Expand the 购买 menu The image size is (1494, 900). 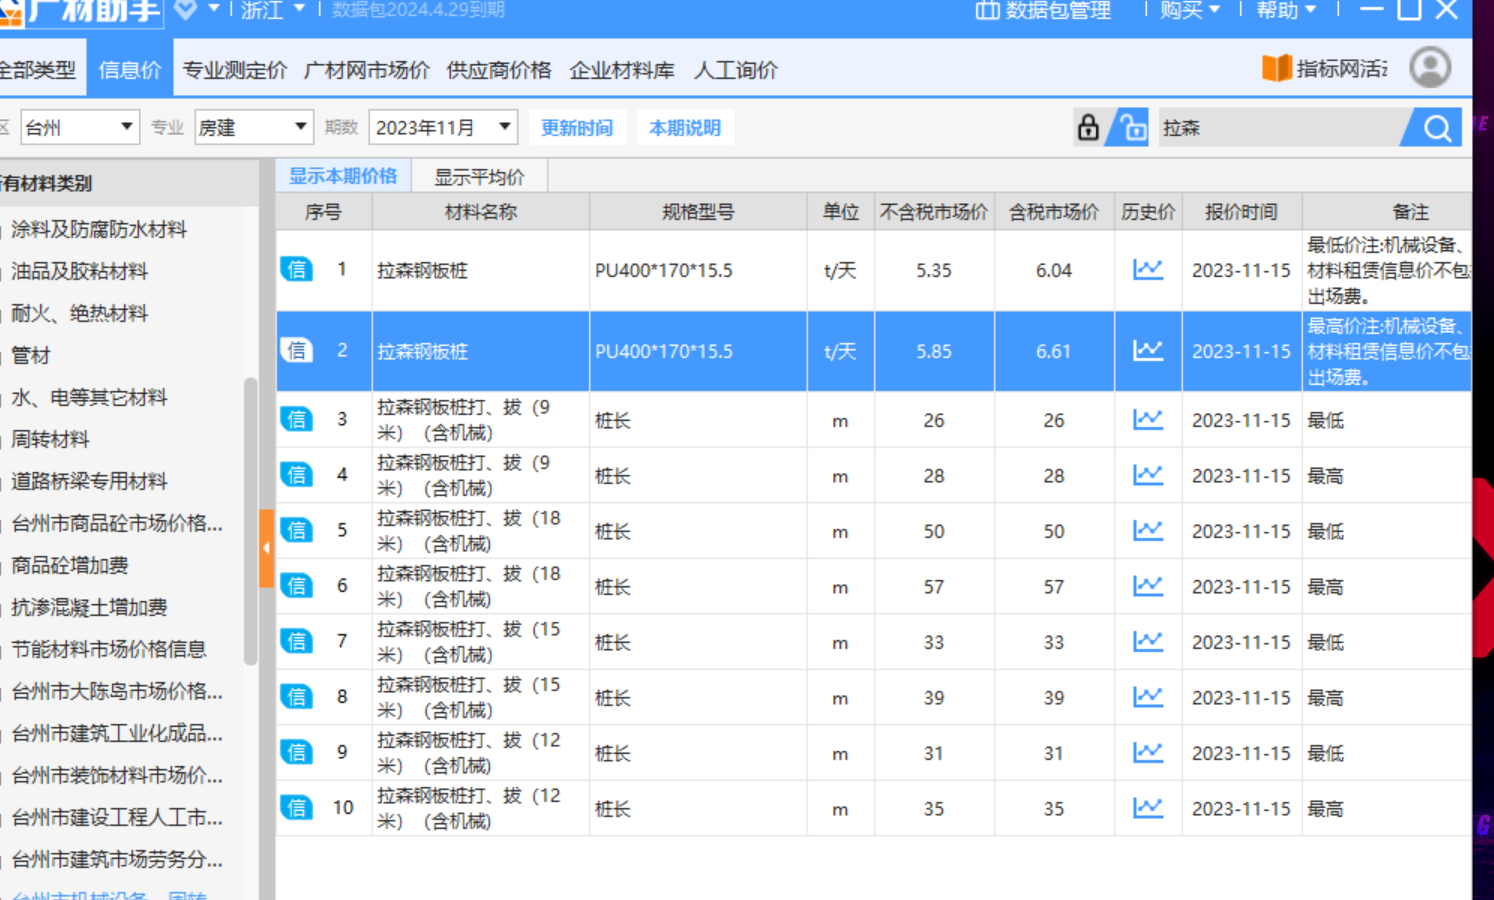(1190, 10)
